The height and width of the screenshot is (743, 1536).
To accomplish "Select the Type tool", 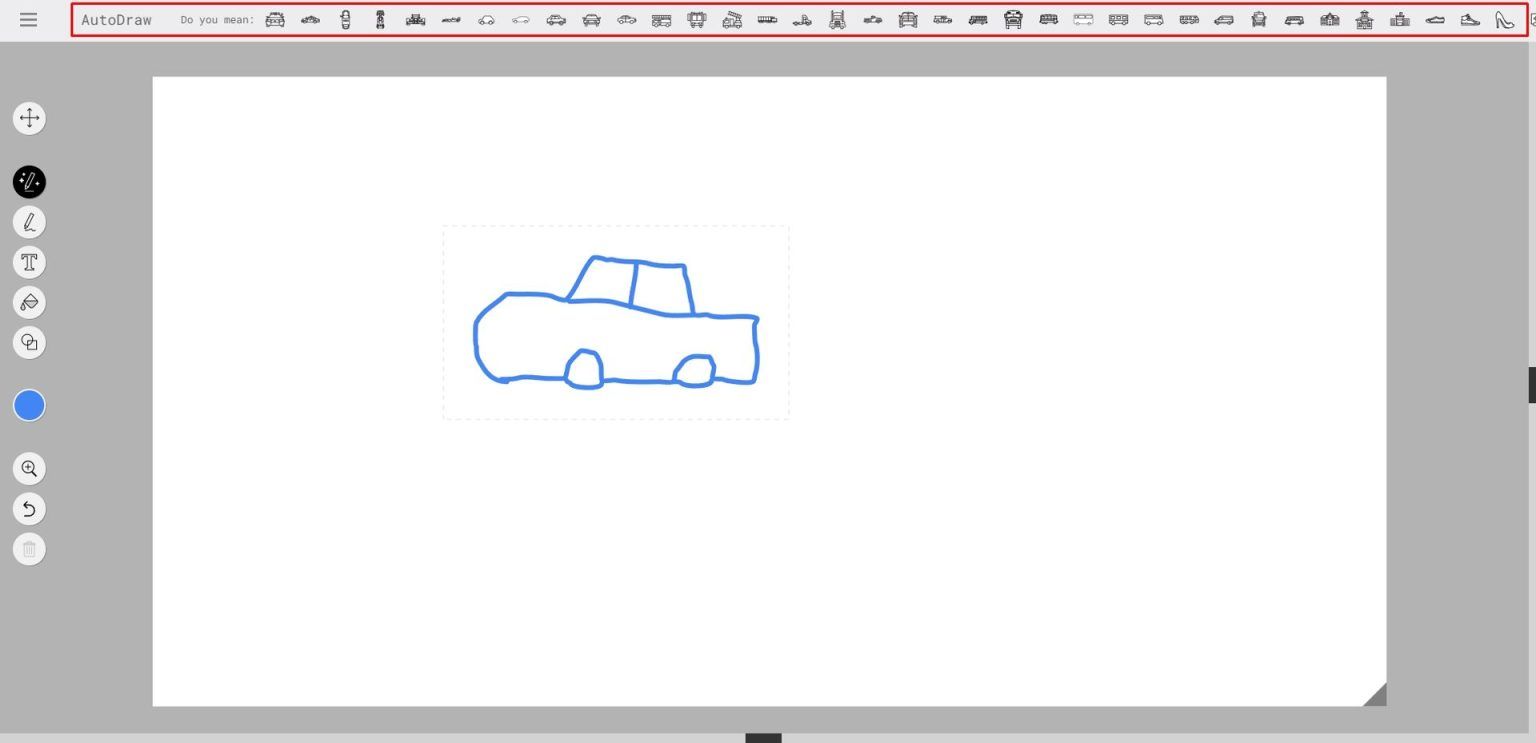I will tap(29, 262).
